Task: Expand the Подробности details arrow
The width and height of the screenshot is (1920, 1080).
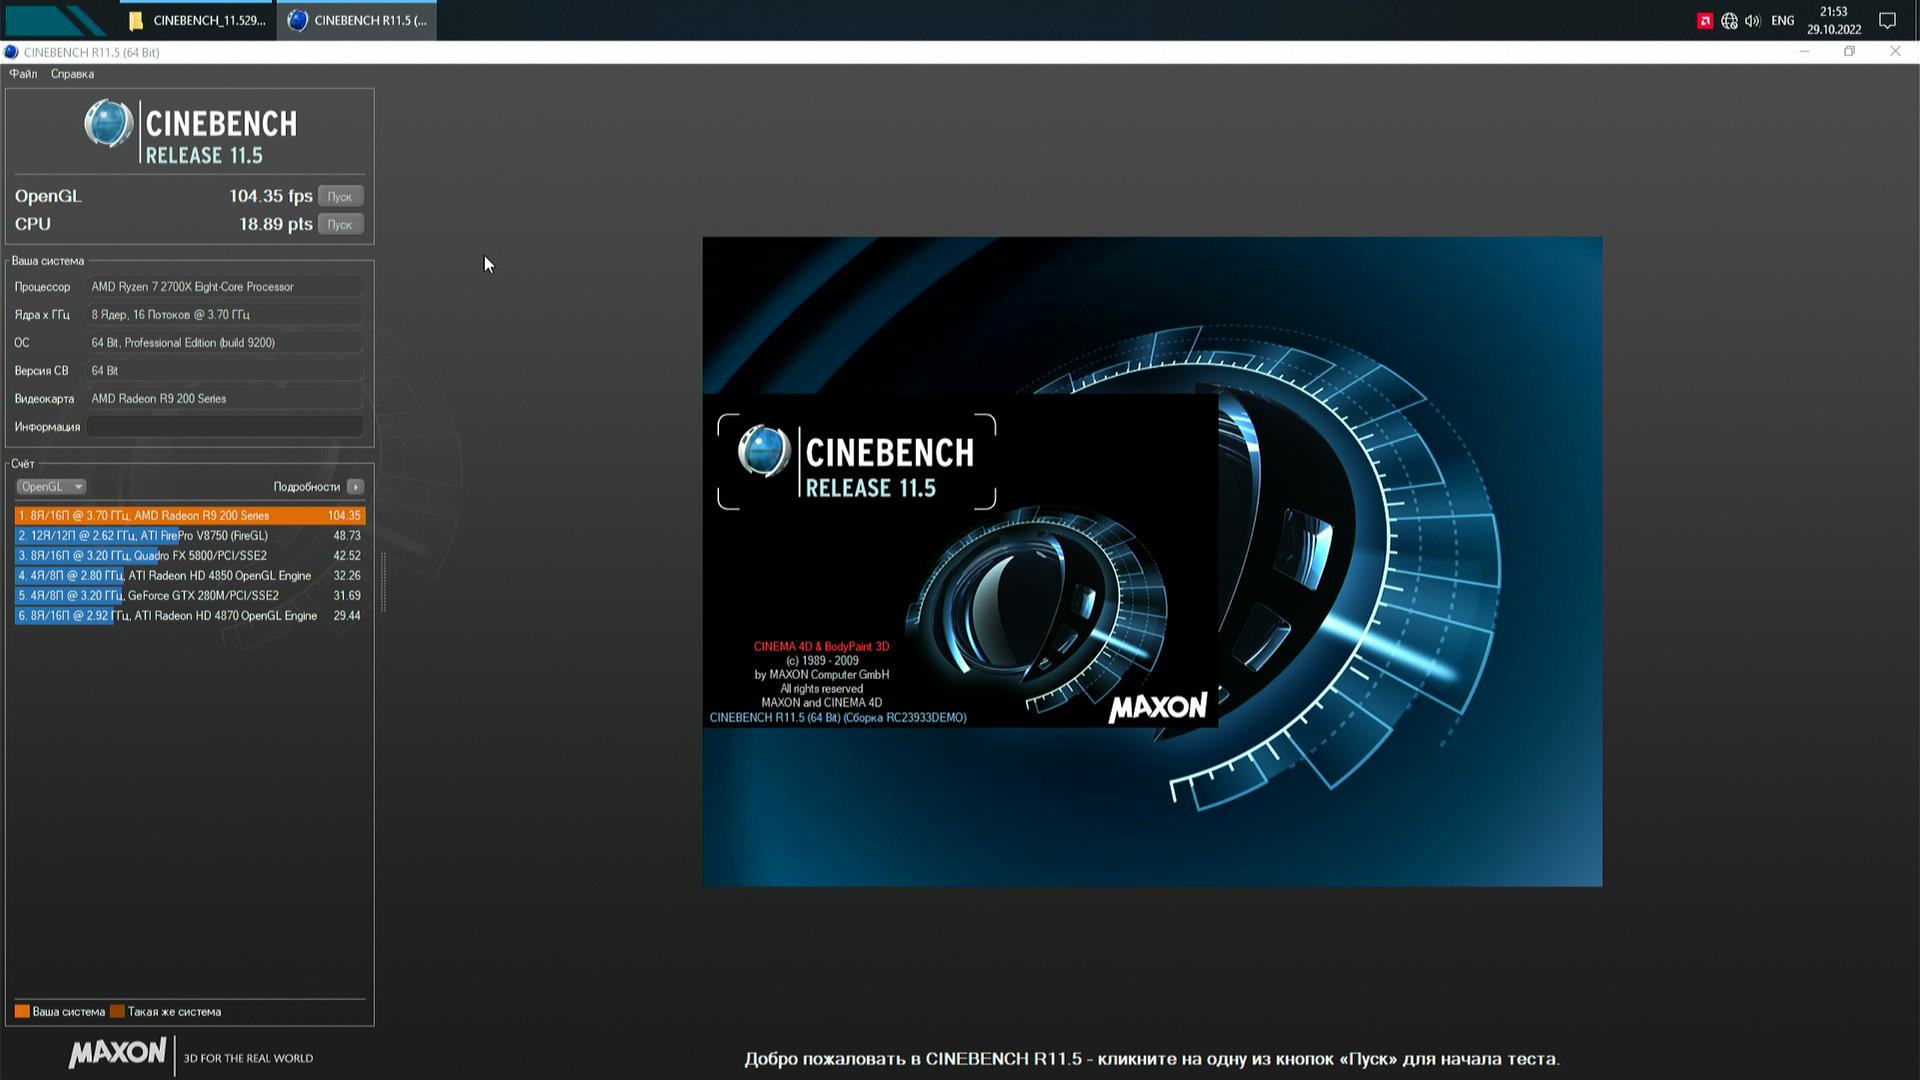Action: pos(355,487)
